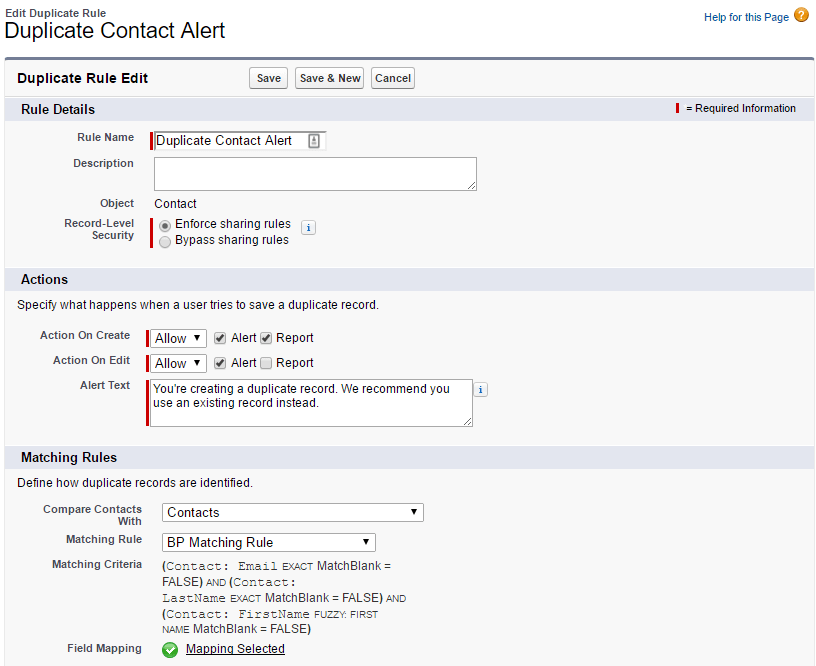Click the info icon next to Alert Text box
Screen dimensions: 816x666
click(481, 389)
